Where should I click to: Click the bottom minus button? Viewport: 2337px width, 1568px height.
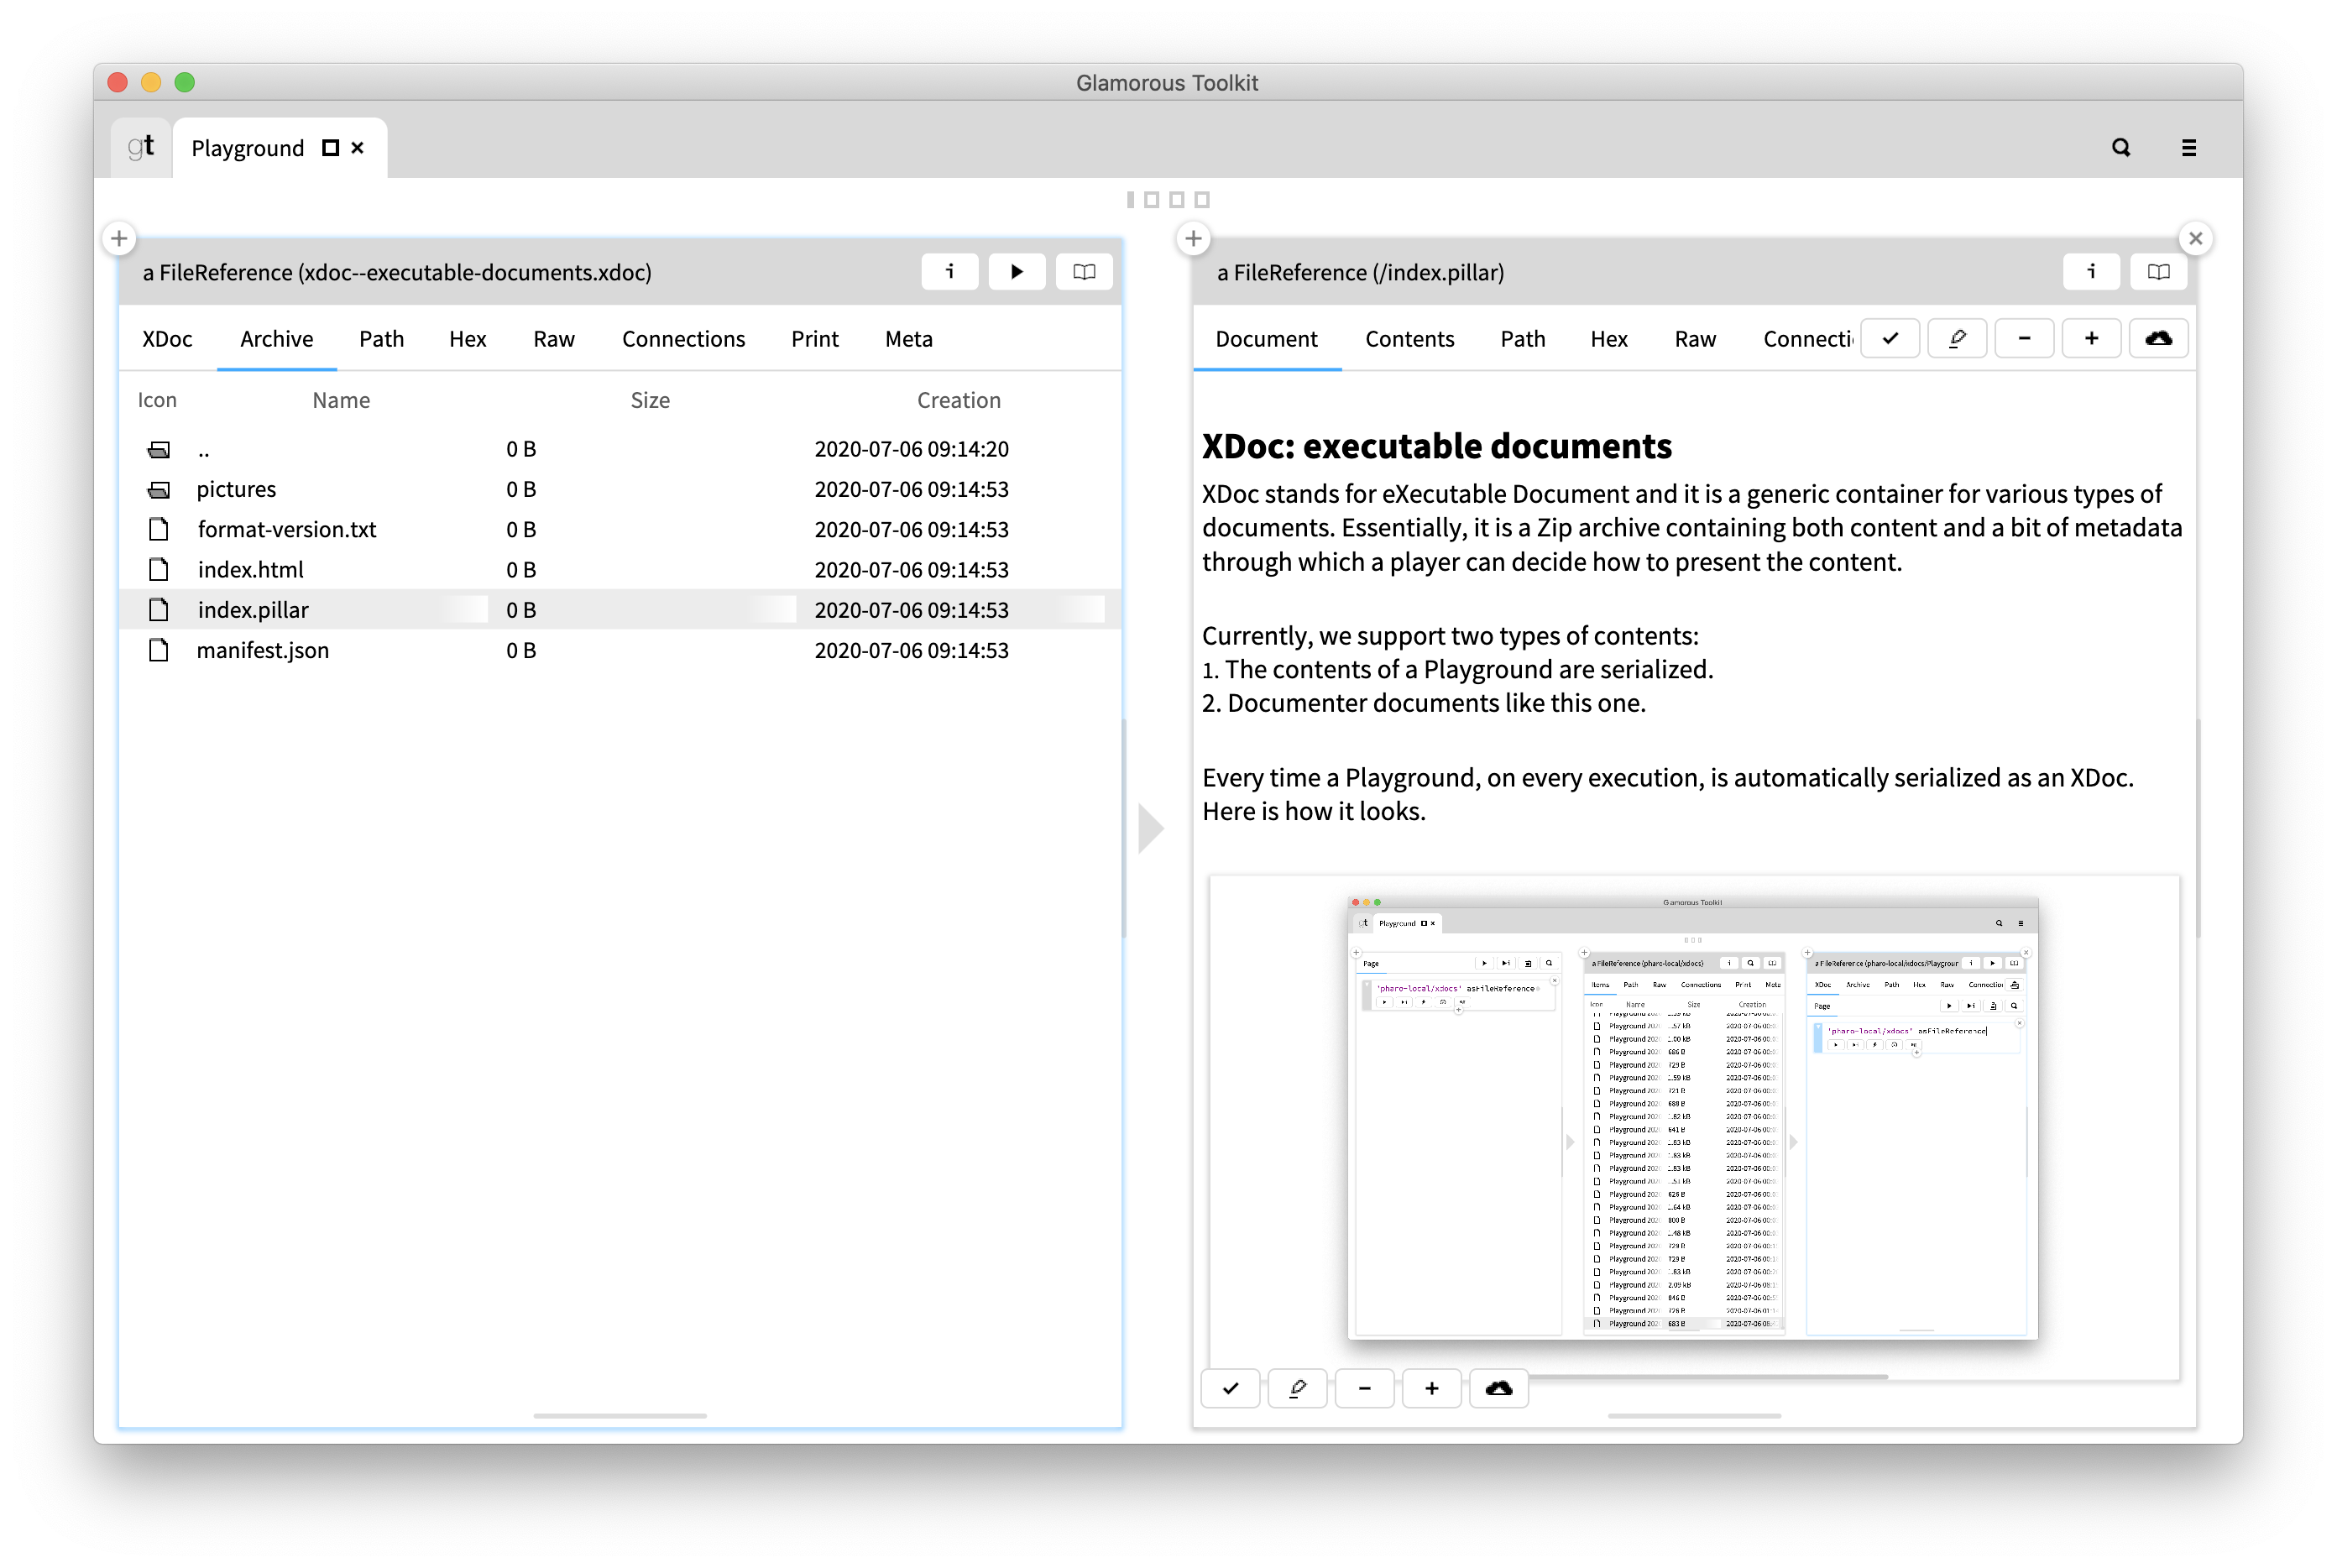point(1364,1388)
